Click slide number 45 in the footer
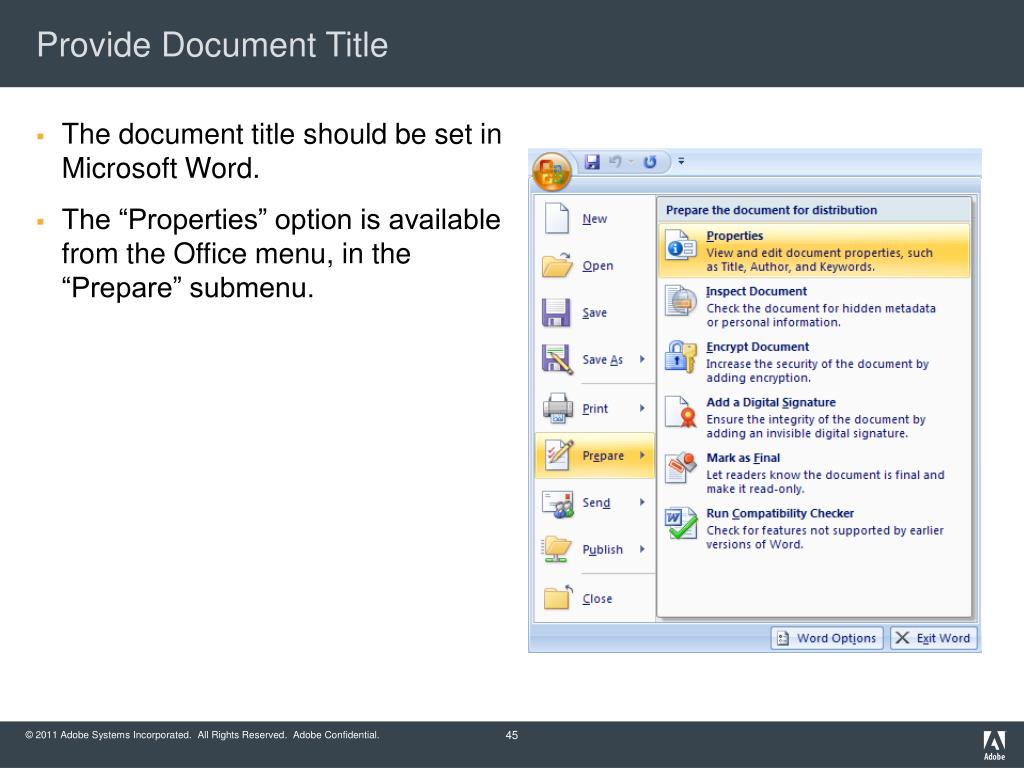This screenshot has width=1024, height=768. pos(512,735)
